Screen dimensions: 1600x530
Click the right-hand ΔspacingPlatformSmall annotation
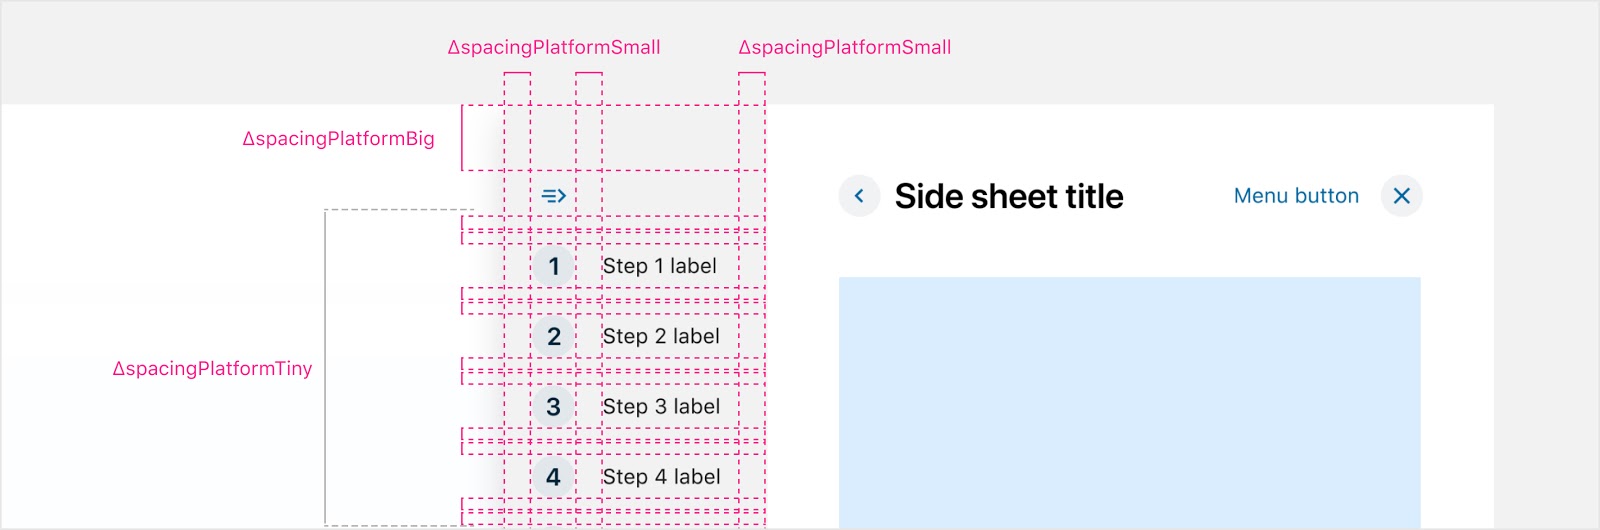(x=845, y=47)
